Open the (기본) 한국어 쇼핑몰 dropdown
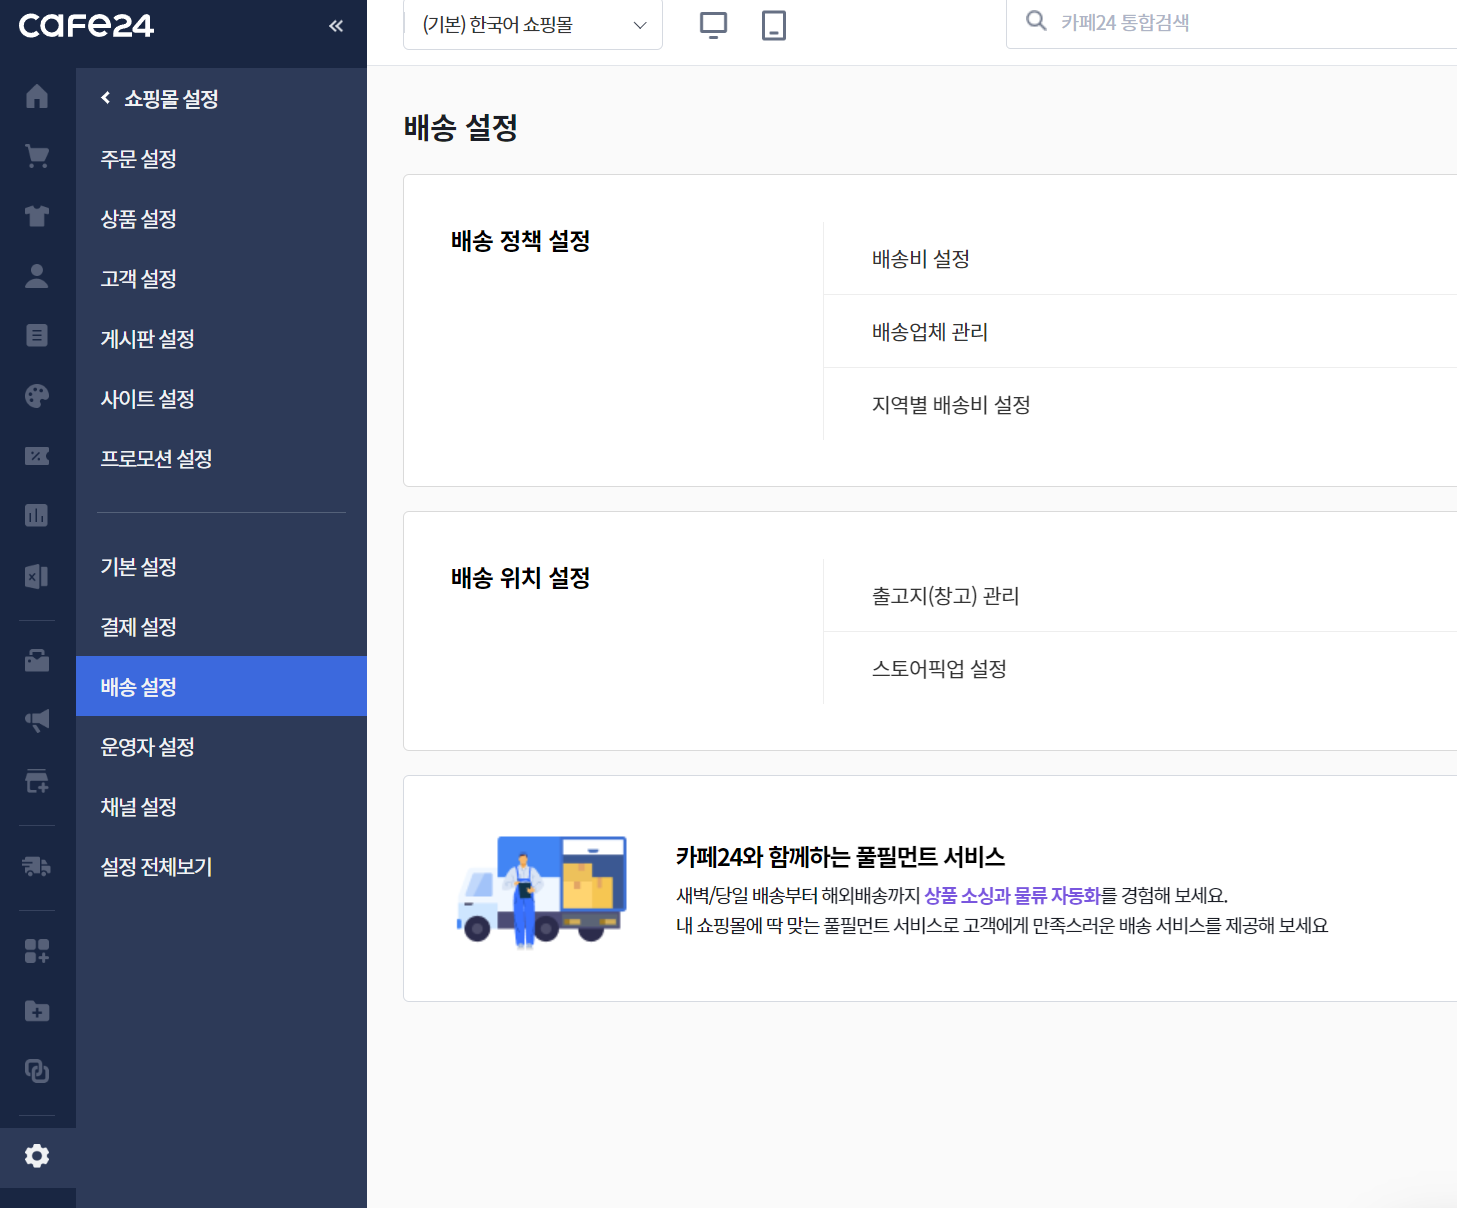 pos(533,25)
